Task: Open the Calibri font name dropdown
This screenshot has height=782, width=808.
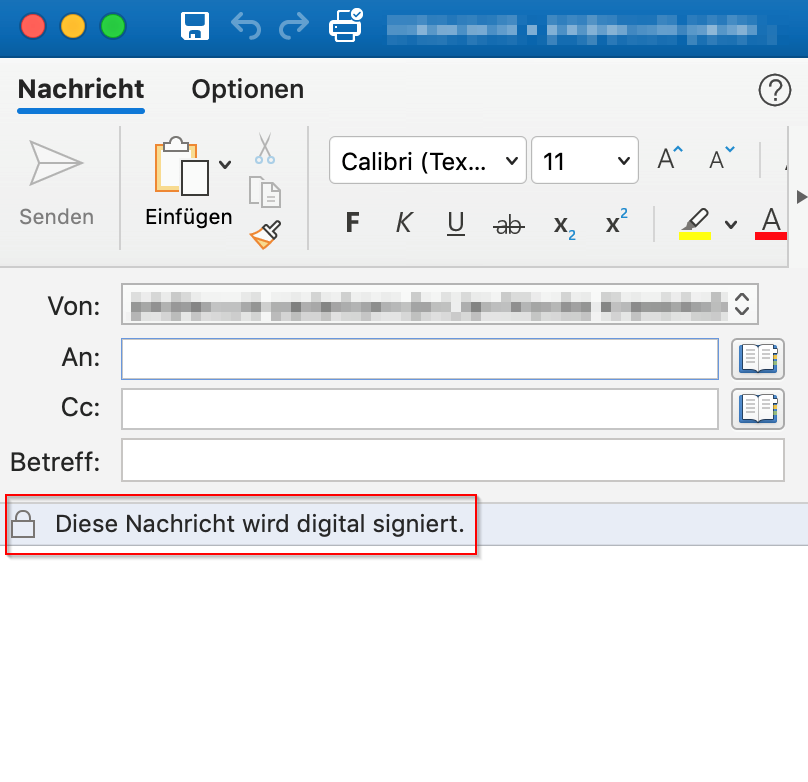Action: pos(427,161)
